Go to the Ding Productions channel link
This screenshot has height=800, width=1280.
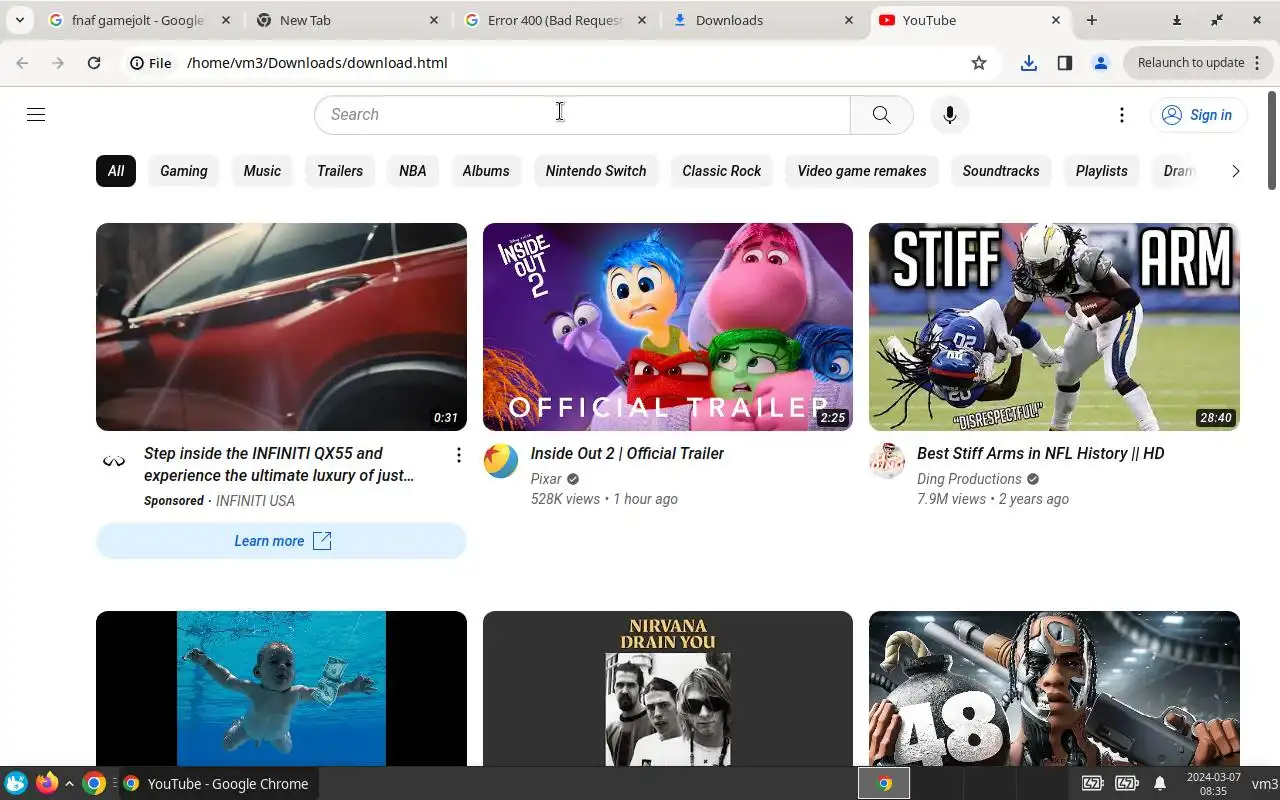(969, 479)
